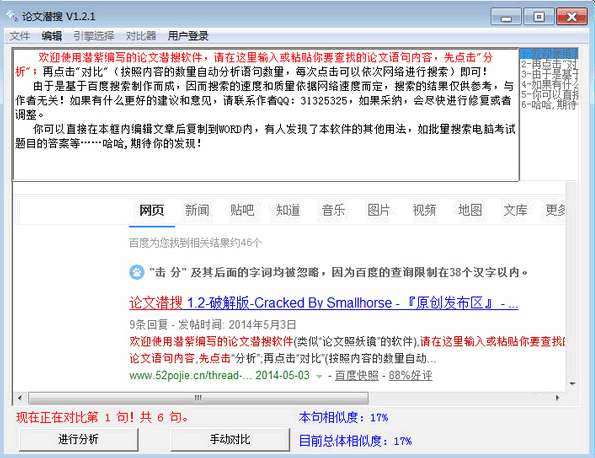Select sentence 6-哈哈,期待 in the list
Screen dimensions: 595x458
549,105
